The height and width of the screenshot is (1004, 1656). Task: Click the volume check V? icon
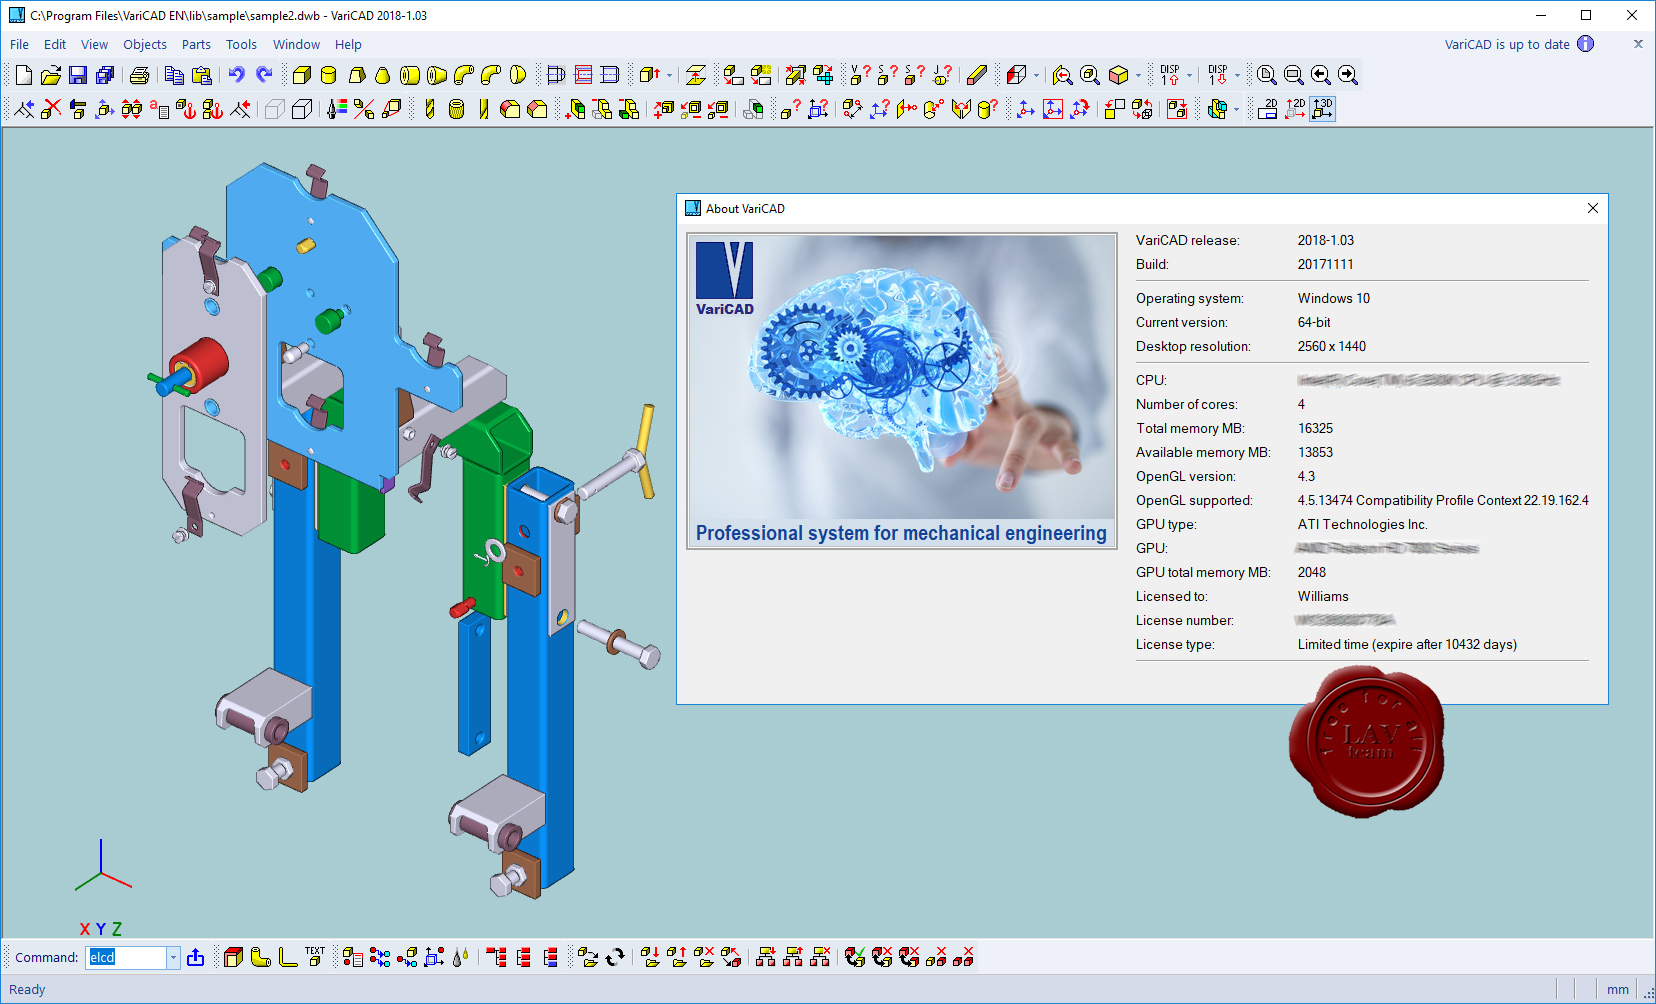pos(860,75)
